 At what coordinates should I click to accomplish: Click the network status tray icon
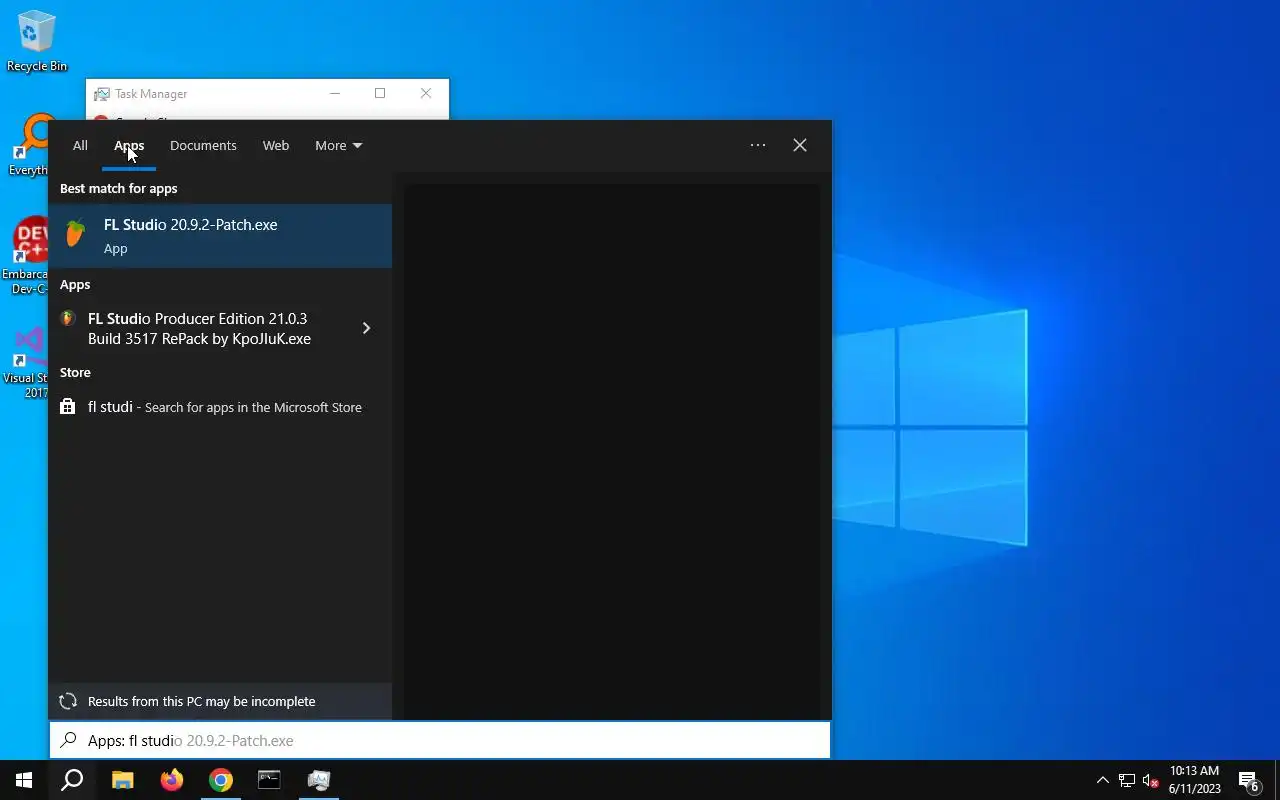pyautogui.click(x=1127, y=780)
